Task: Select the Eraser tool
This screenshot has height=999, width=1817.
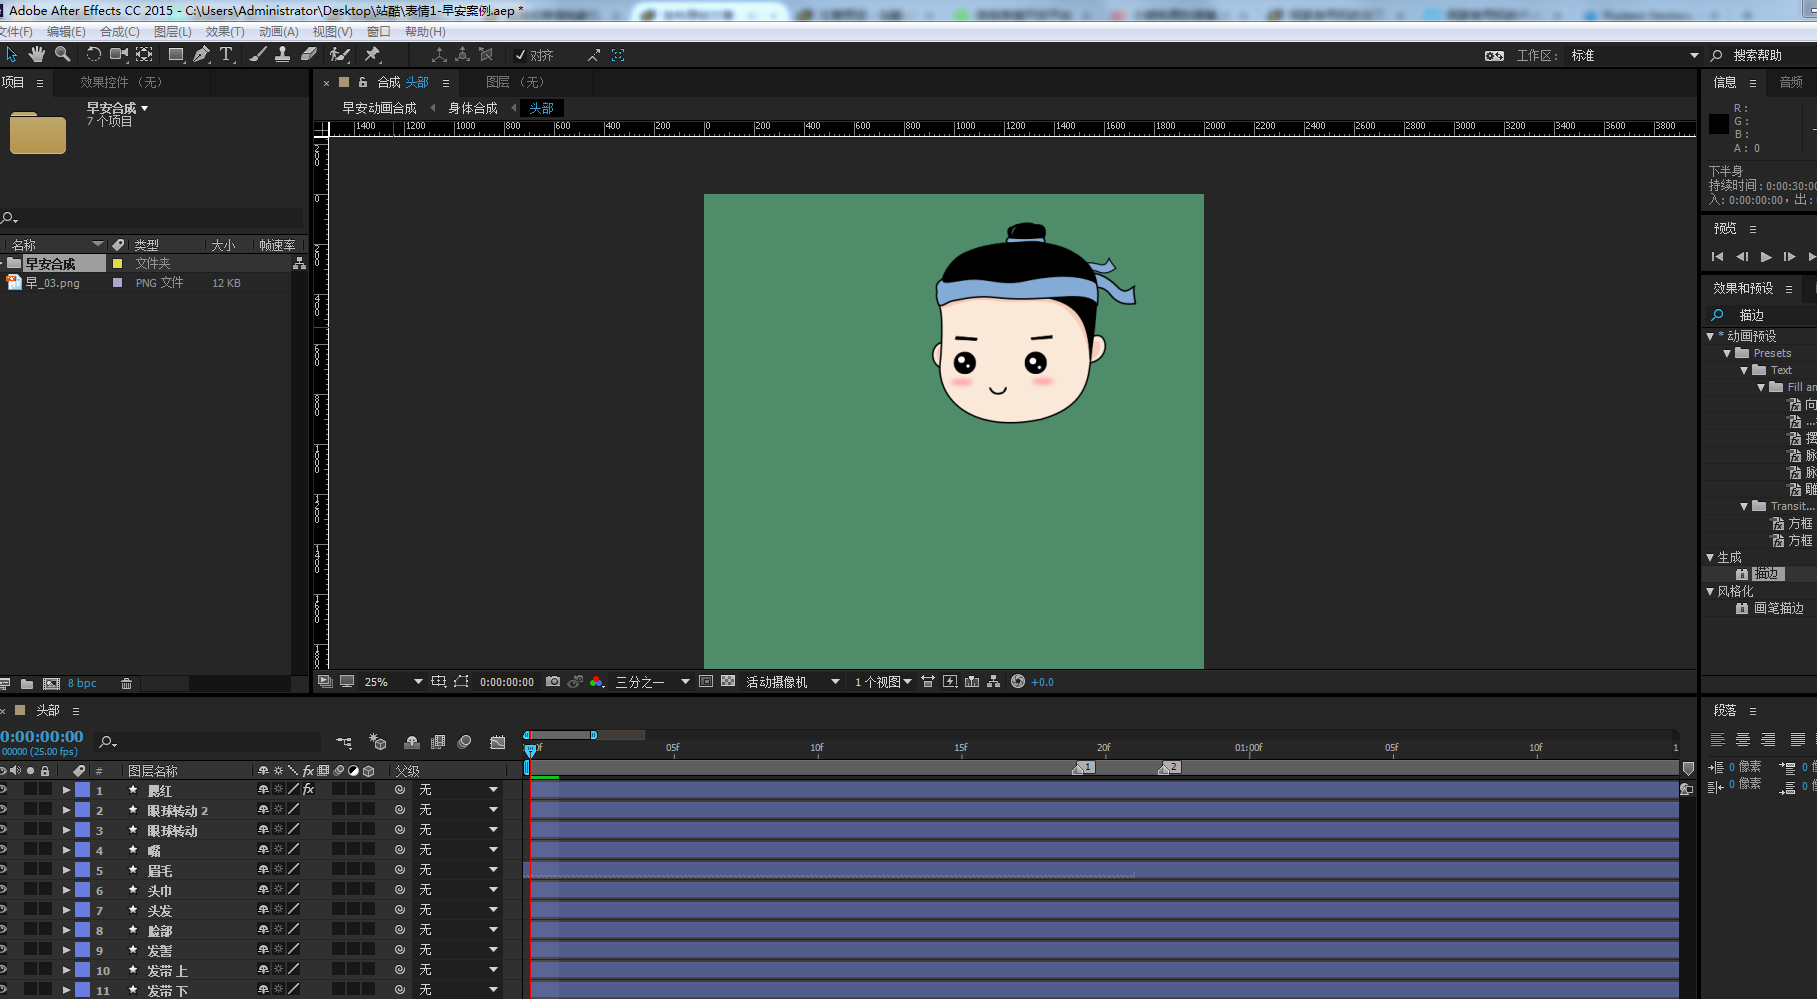Action: point(309,54)
